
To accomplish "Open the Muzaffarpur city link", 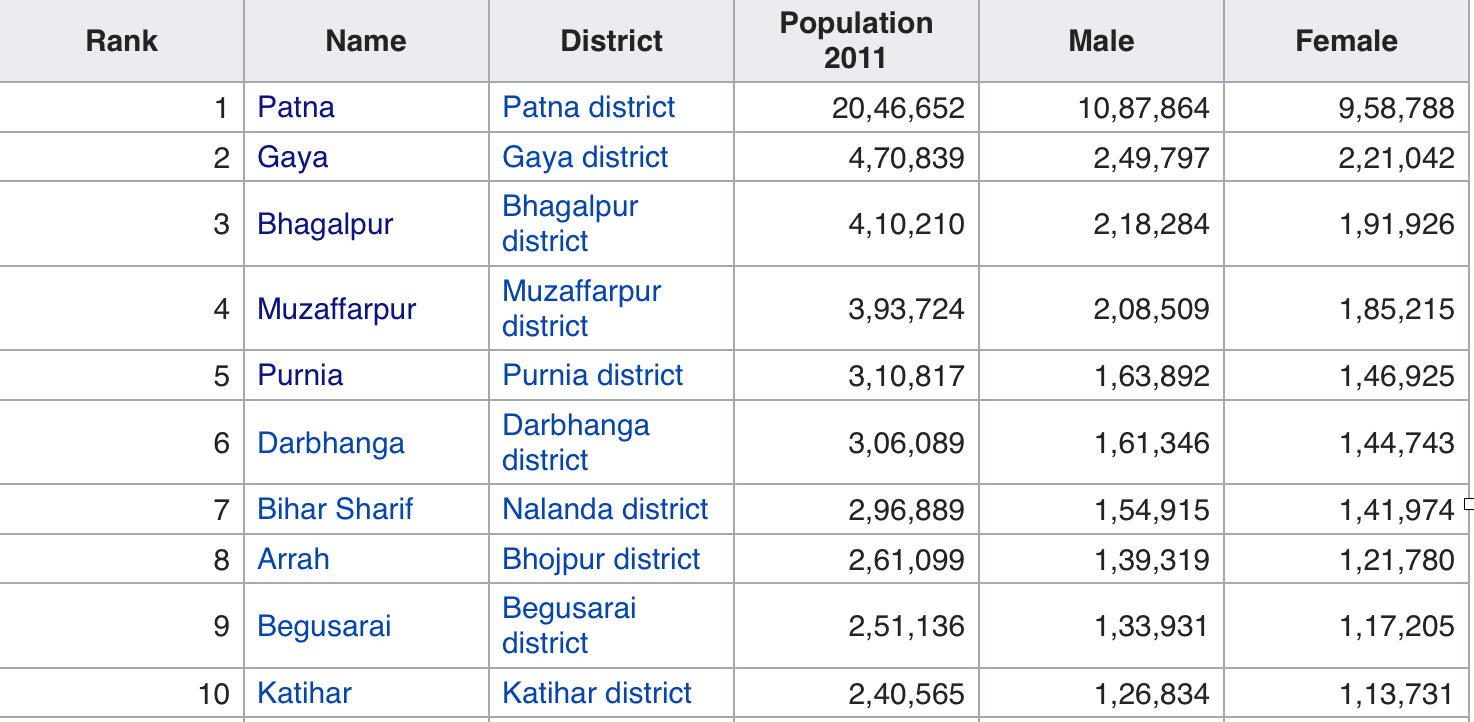I will coord(336,309).
